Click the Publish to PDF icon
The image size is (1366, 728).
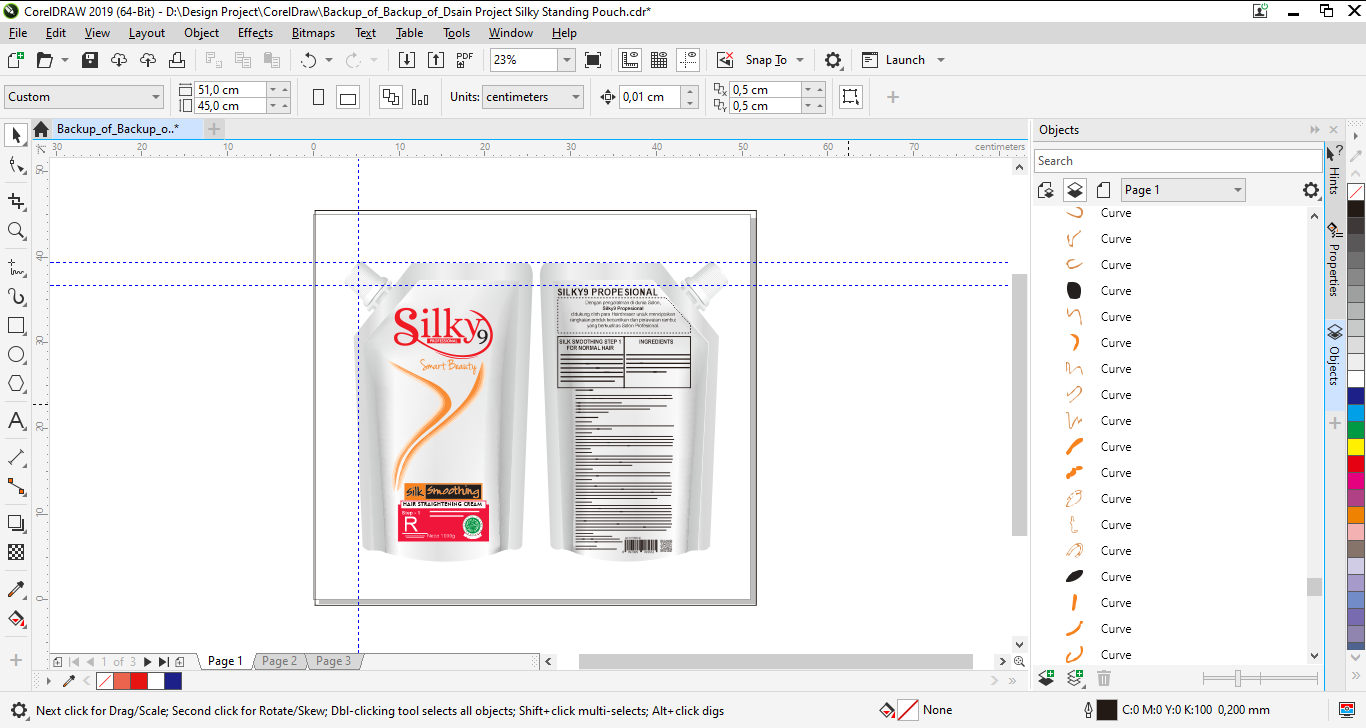(x=464, y=60)
